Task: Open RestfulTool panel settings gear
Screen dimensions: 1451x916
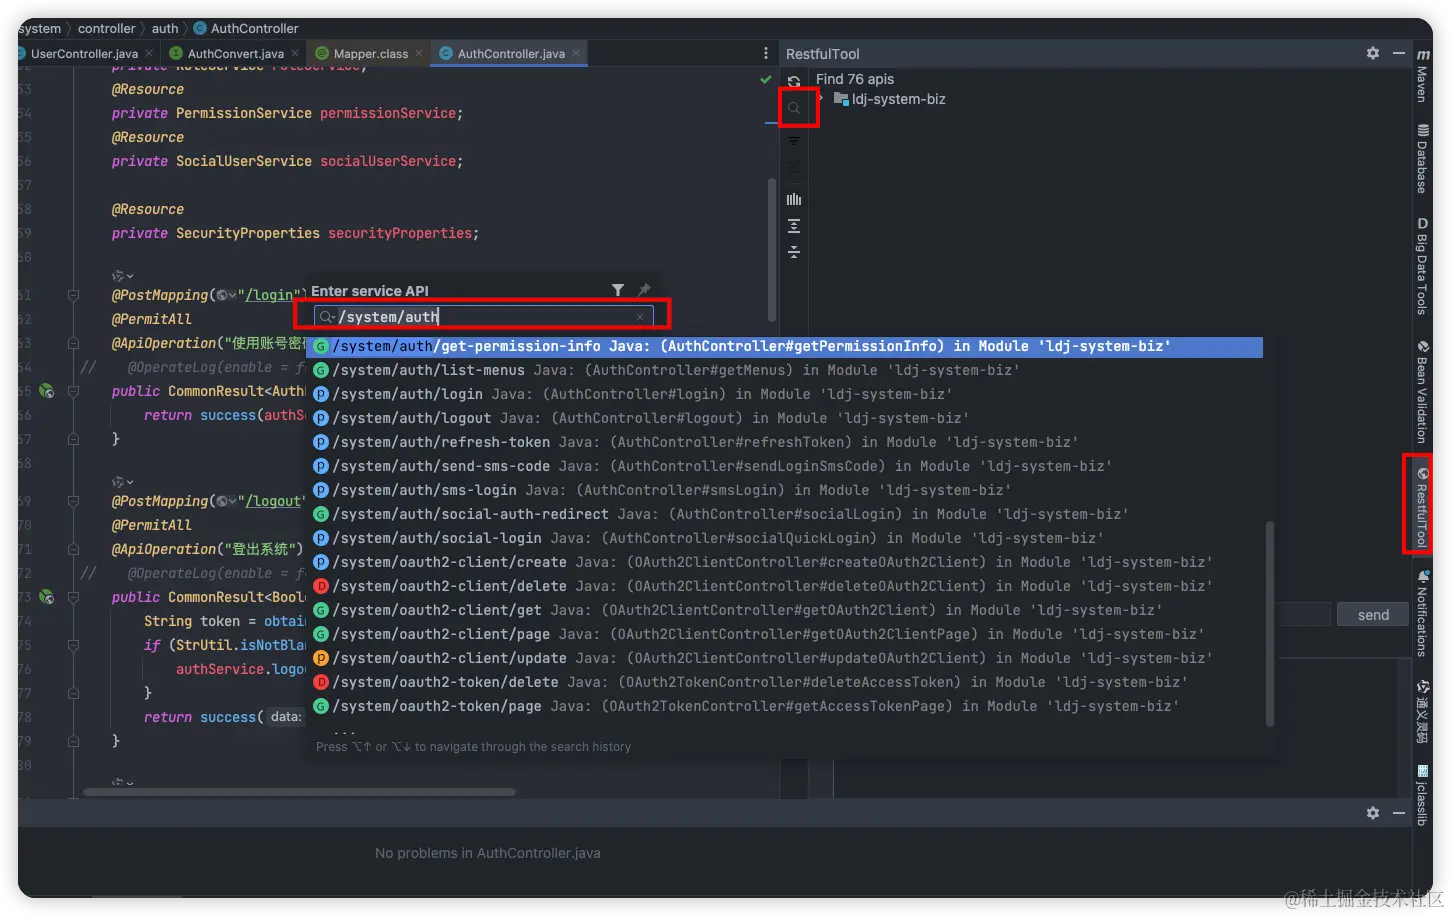Action: [1373, 53]
